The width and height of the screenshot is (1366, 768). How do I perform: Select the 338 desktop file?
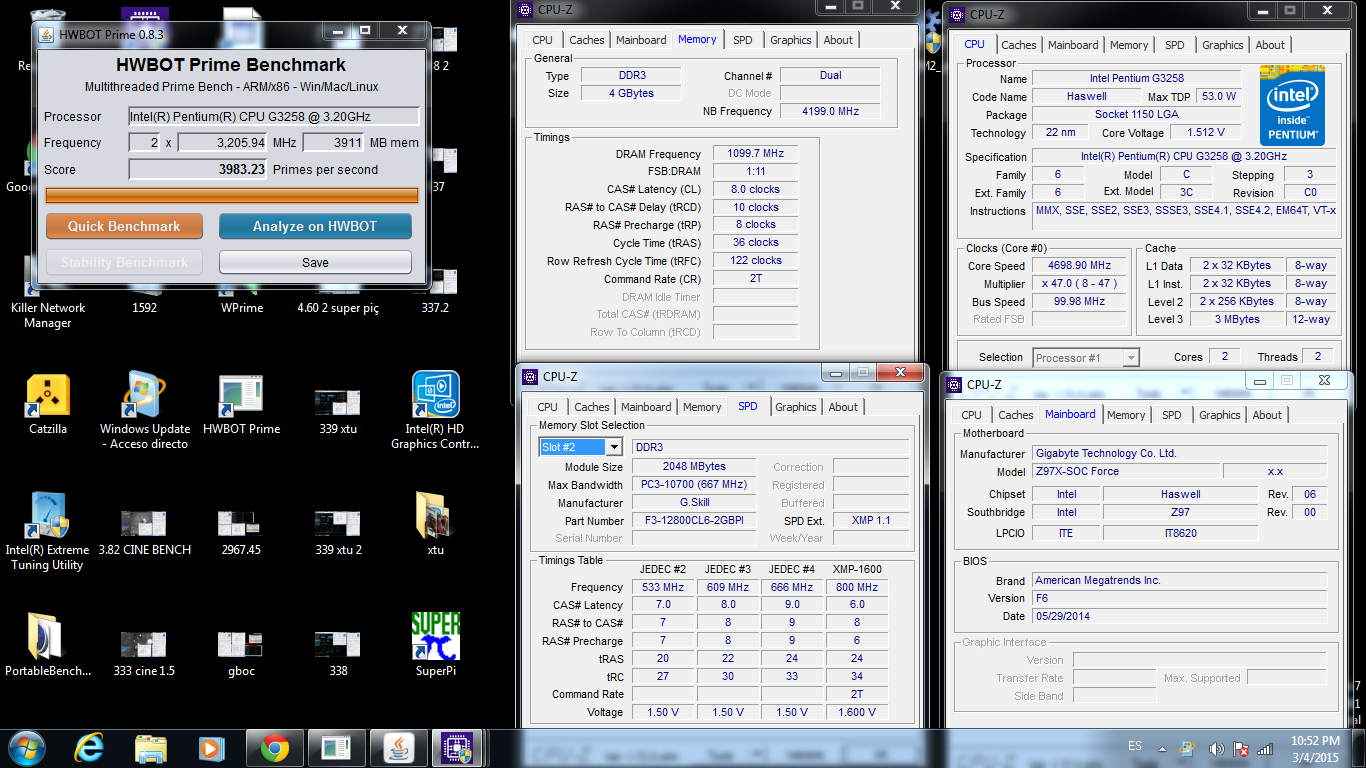click(338, 652)
